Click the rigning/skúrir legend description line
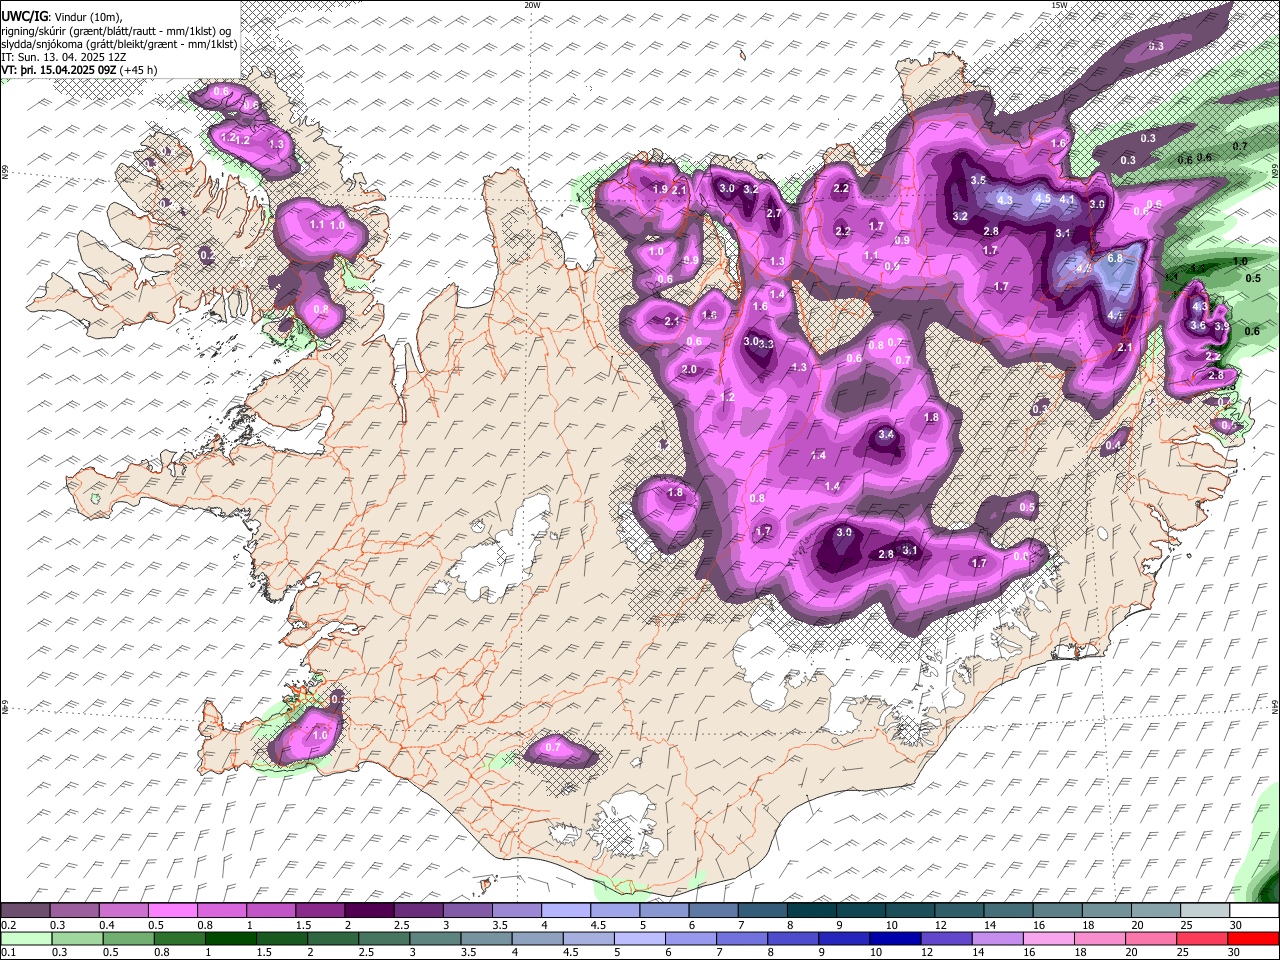This screenshot has width=1280, height=960. 117,31
